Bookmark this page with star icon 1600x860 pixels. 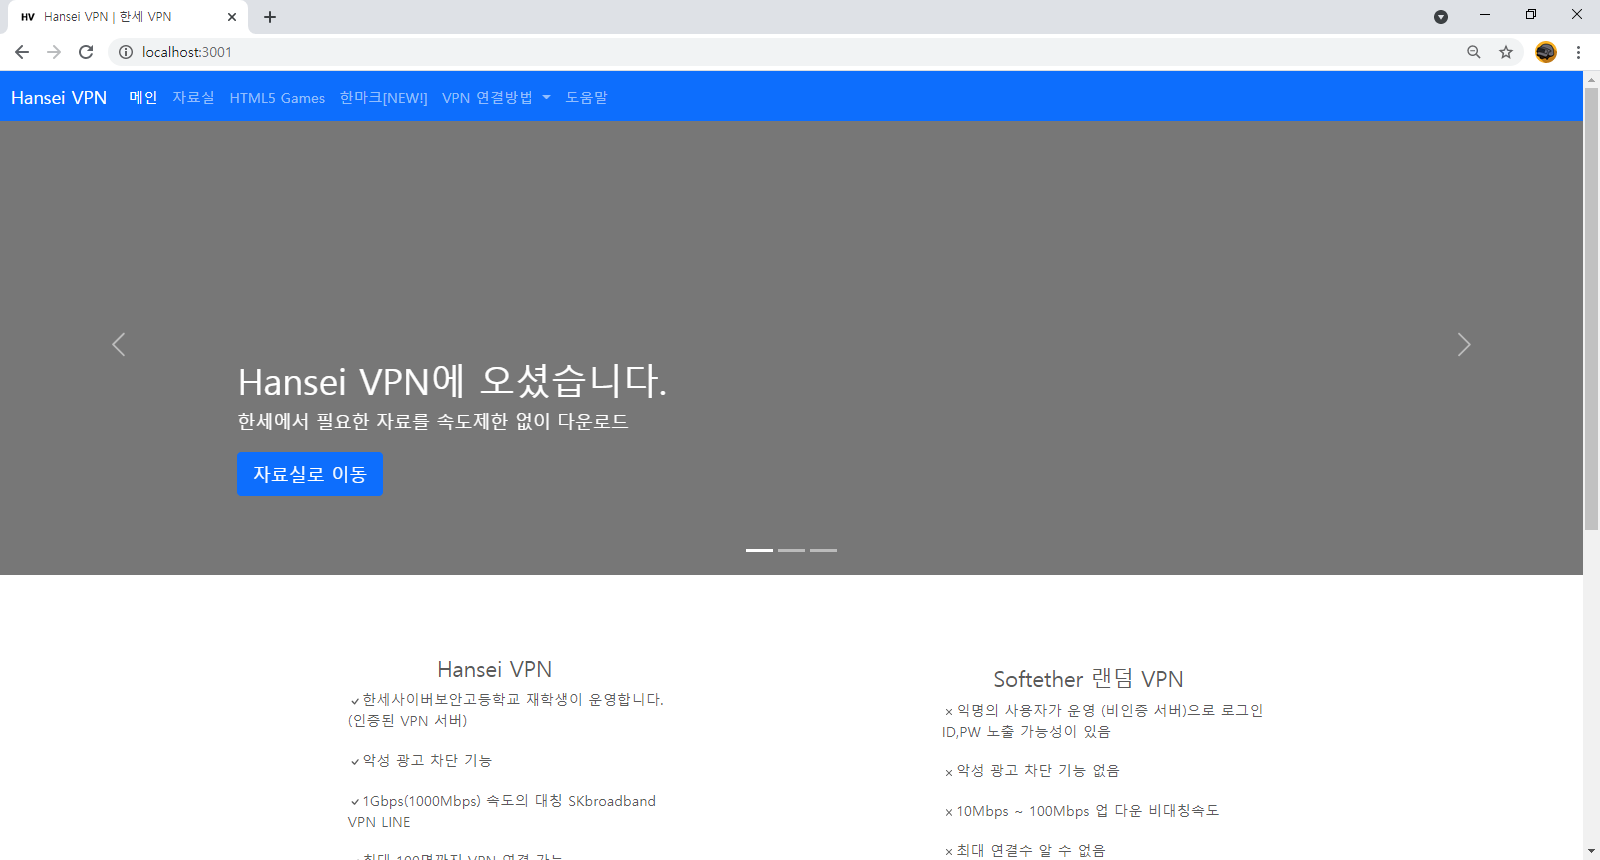pos(1506,52)
